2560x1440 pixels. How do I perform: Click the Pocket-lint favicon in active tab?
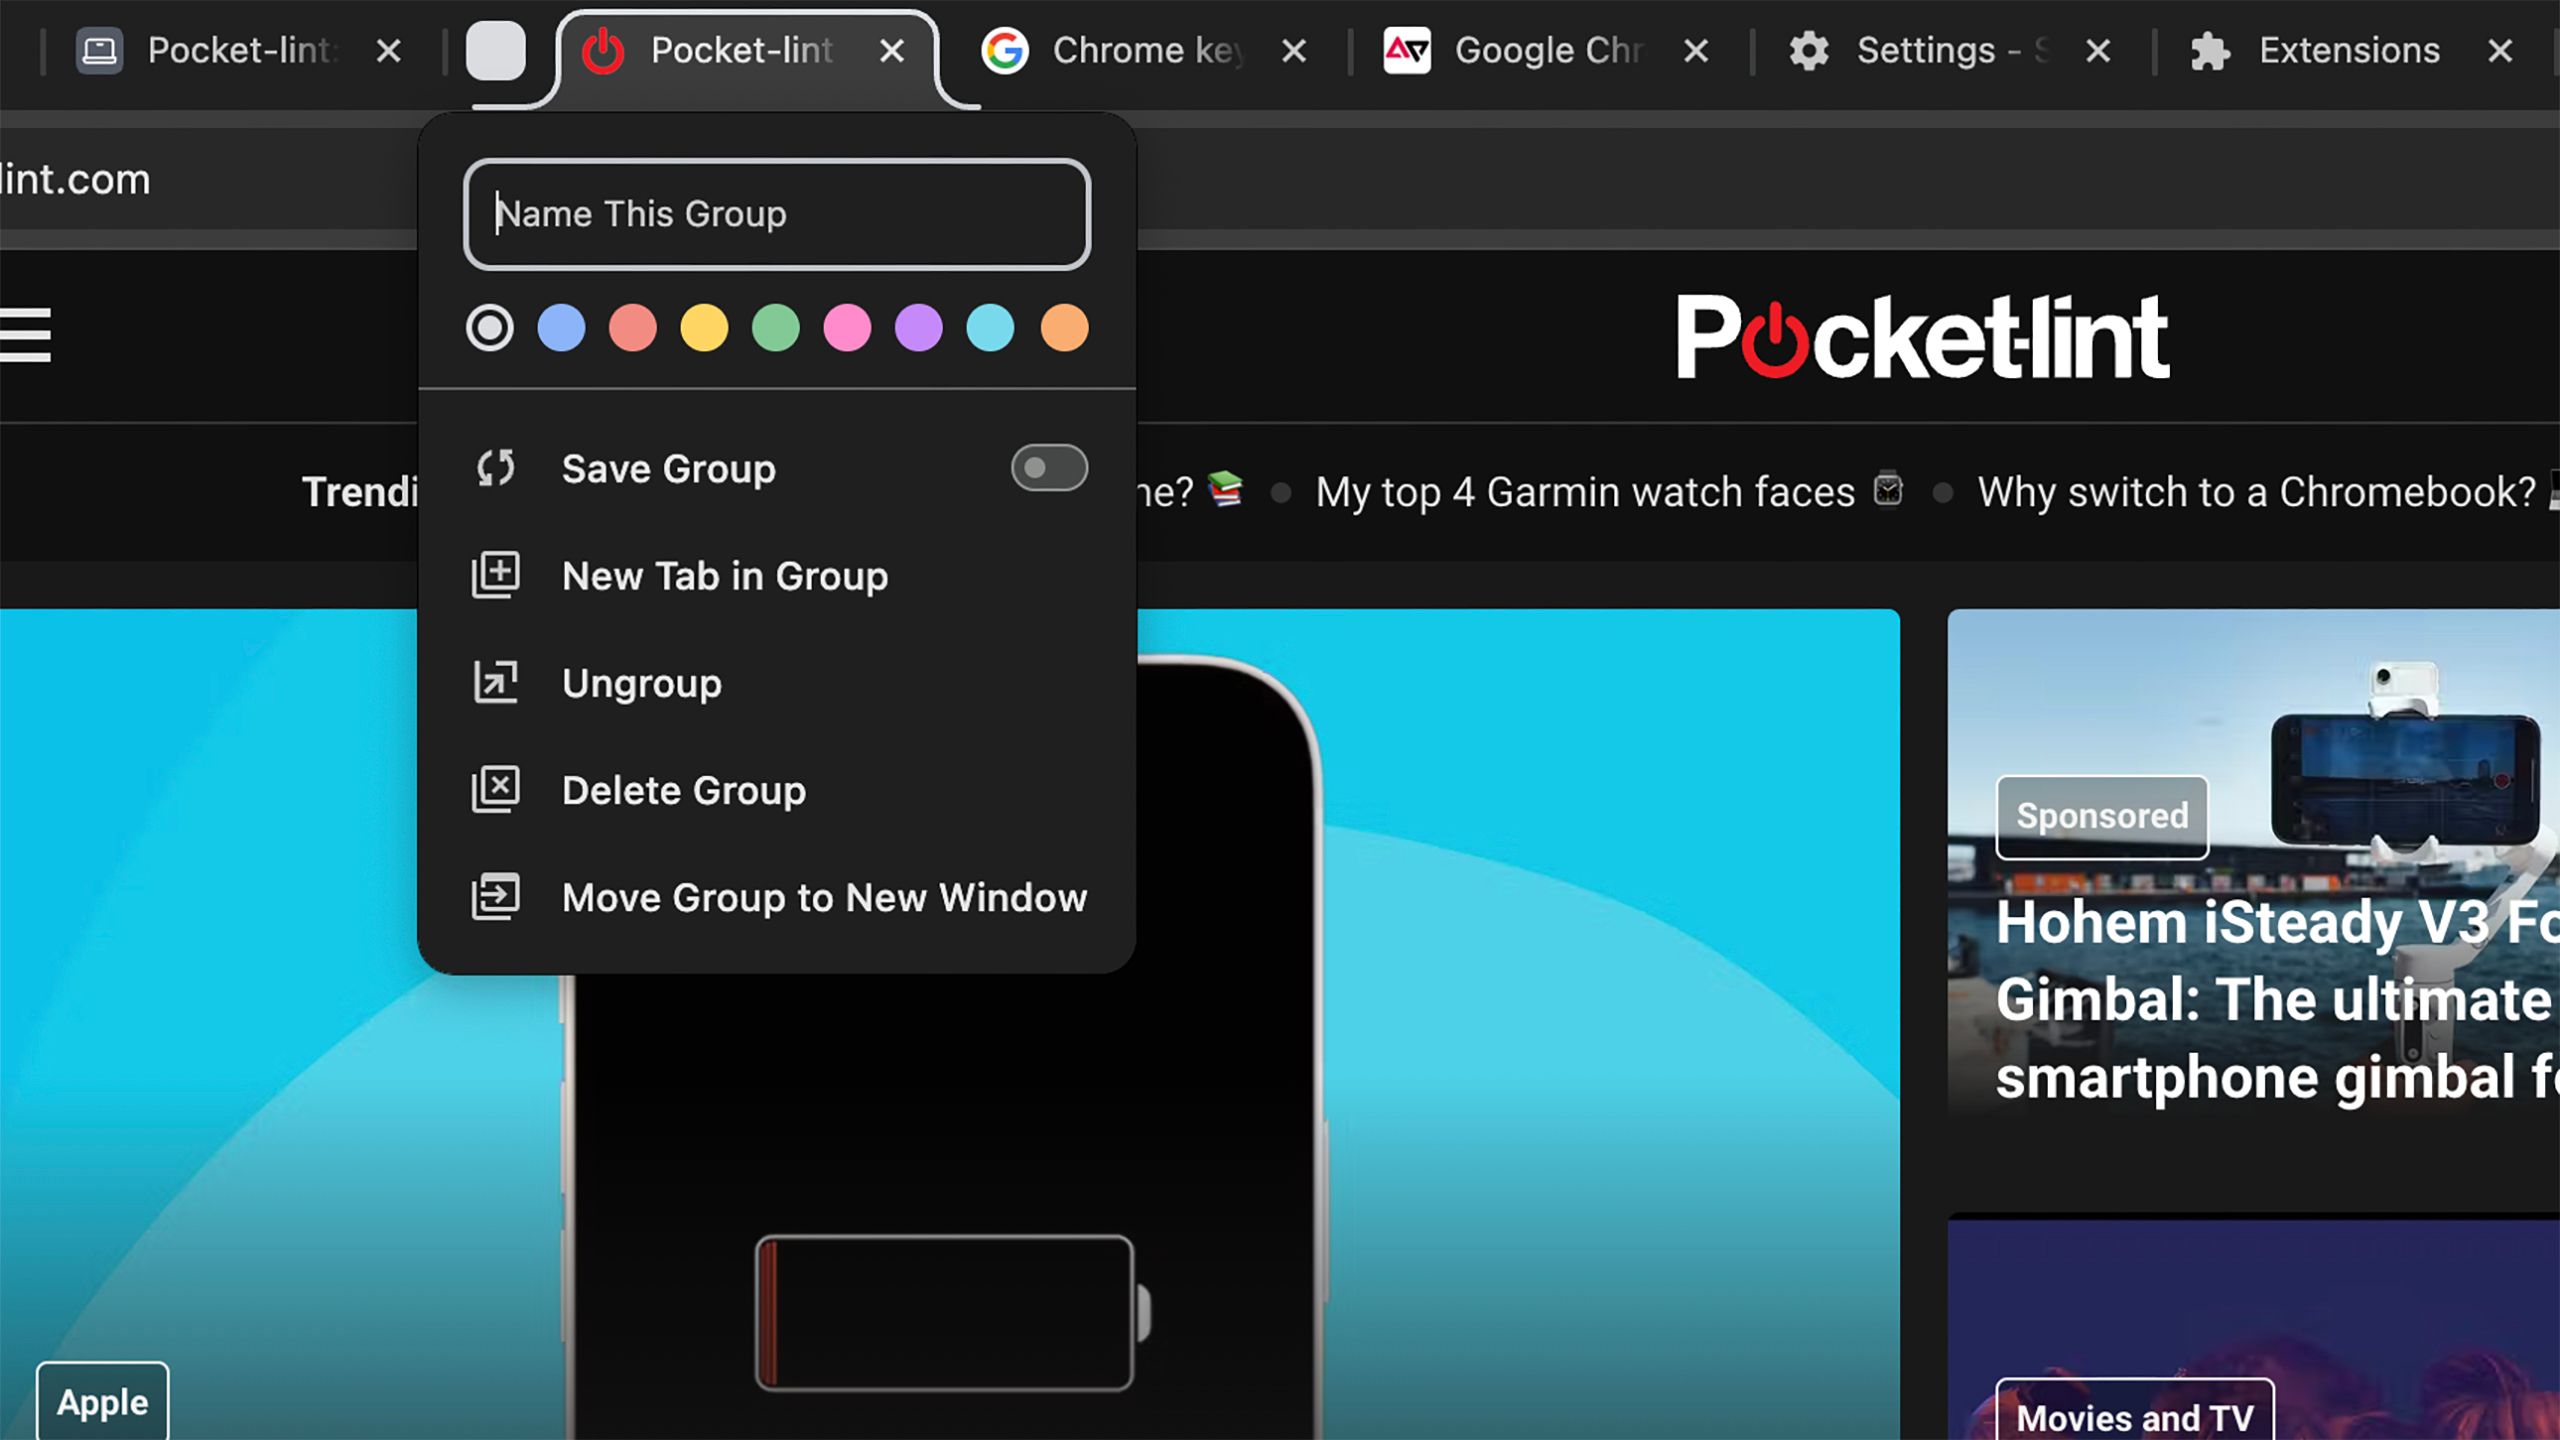point(603,47)
